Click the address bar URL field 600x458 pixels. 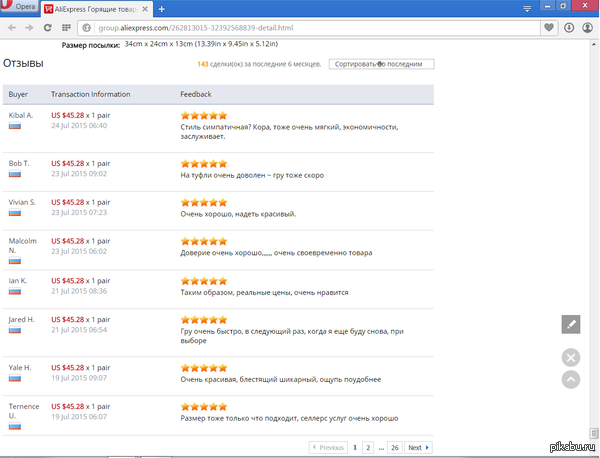pyautogui.click(x=300, y=28)
